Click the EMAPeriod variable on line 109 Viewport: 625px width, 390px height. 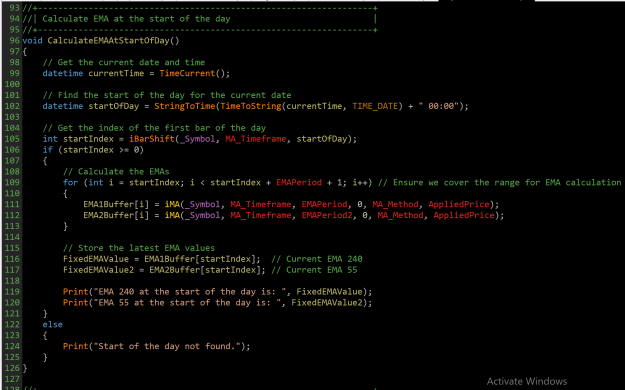[x=299, y=183]
